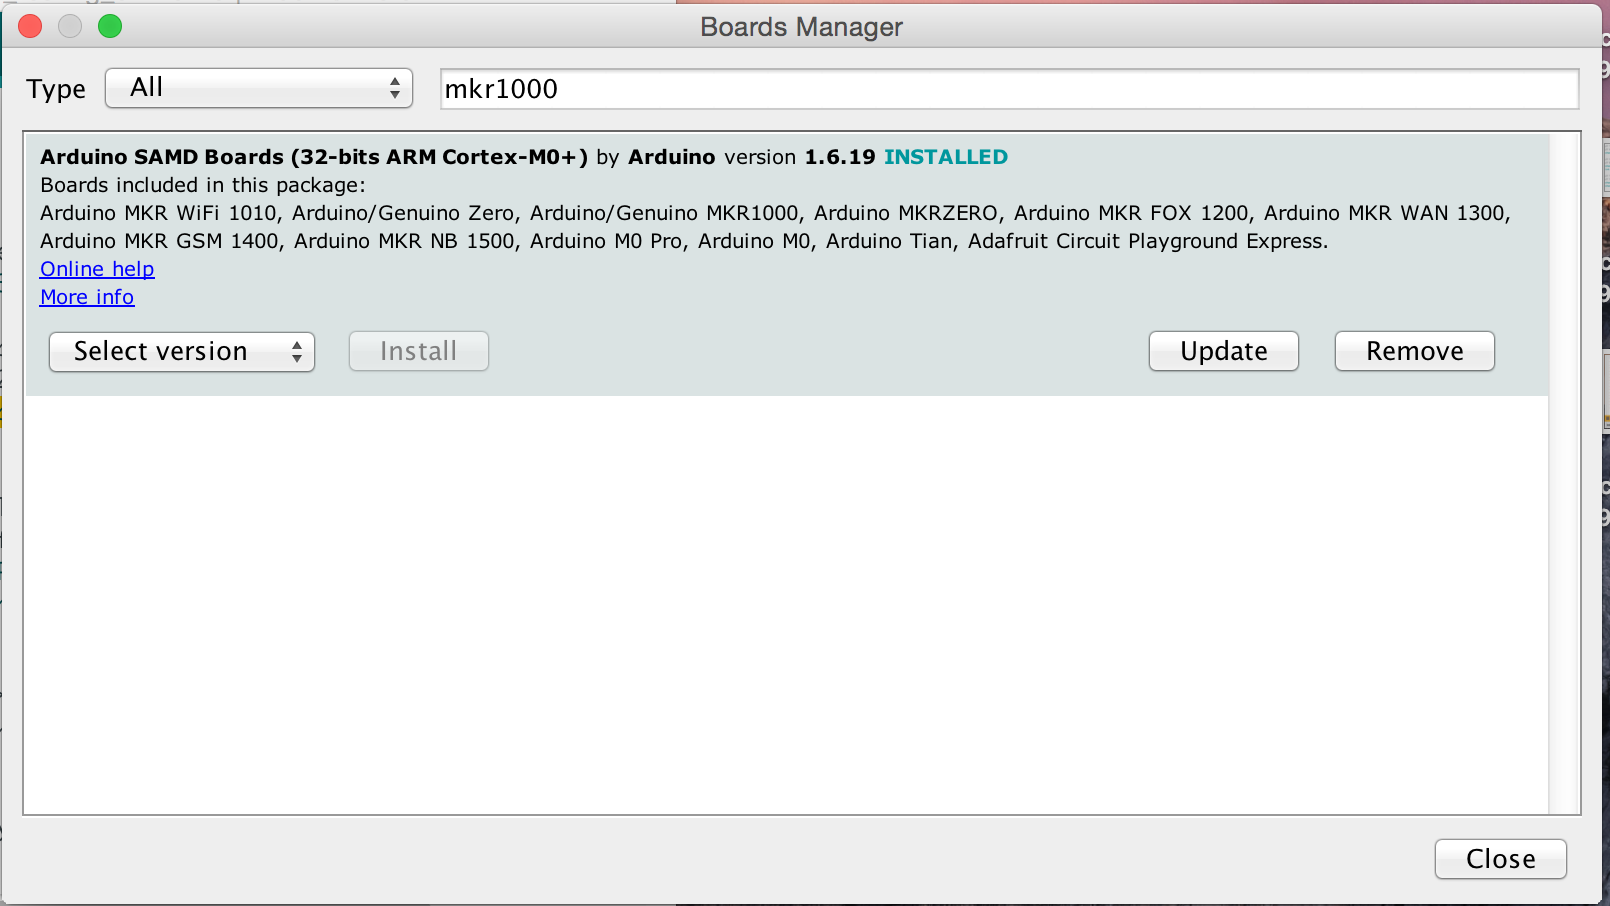Image resolution: width=1610 pixels, height=906 pixels.
Task: Click the gray minimize window button
Action: (70, 26)
